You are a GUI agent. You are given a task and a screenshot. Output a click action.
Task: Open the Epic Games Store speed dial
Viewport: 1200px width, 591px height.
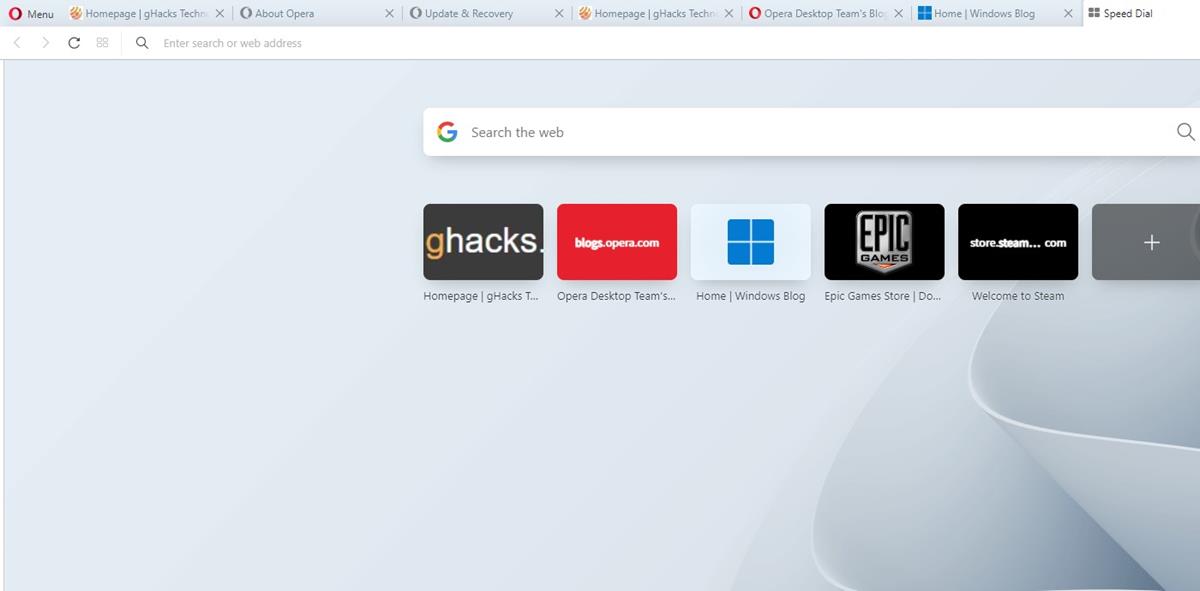coord(883,241)
